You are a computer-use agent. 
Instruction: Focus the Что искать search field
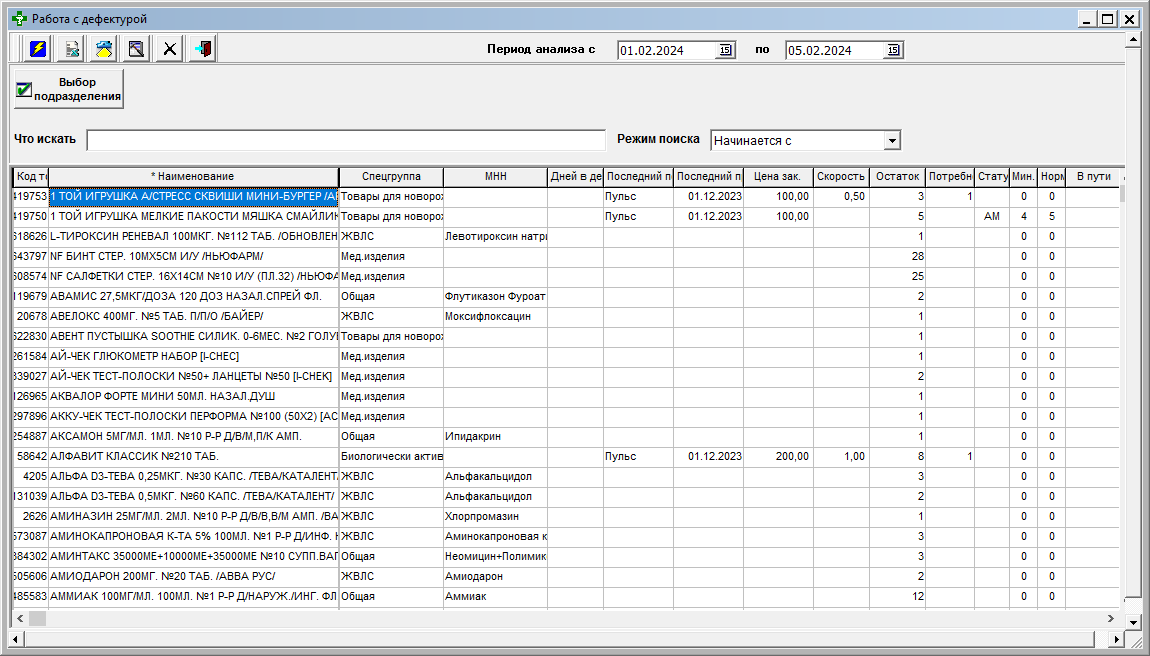click(346, 140)
